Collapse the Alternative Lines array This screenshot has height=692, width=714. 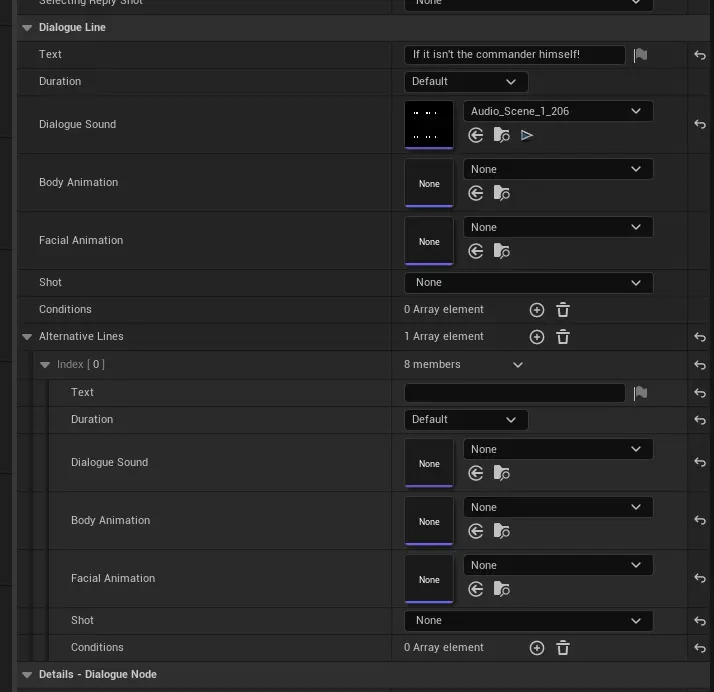coord(27,337)
